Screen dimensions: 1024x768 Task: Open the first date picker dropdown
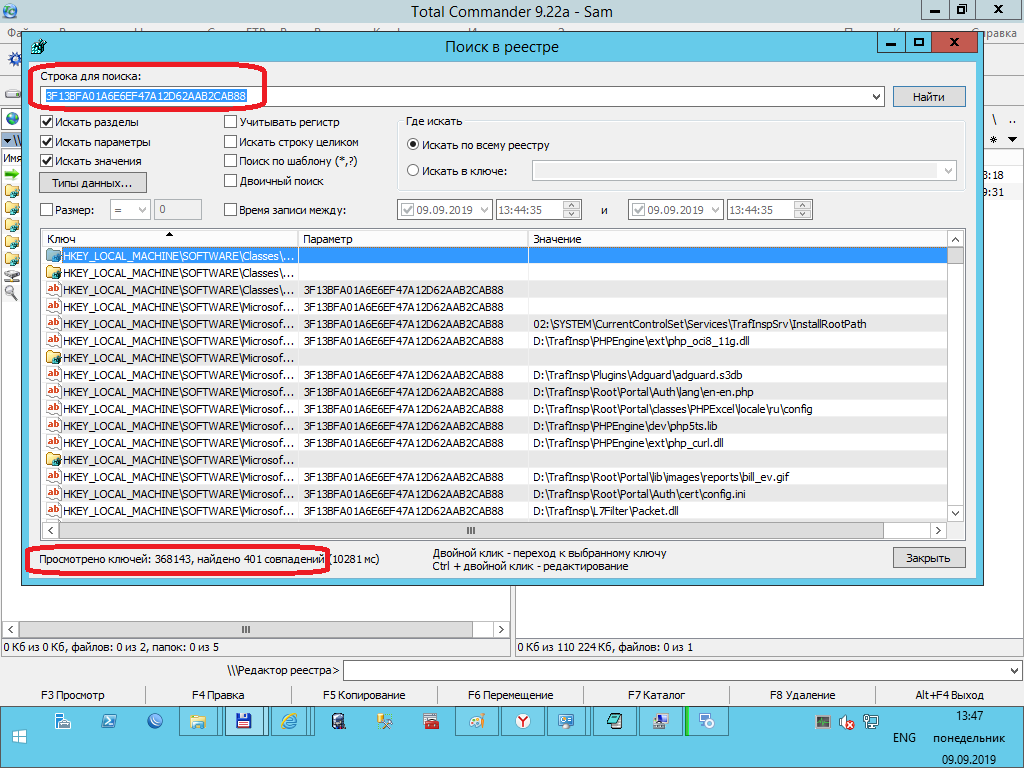coord(485,210)
